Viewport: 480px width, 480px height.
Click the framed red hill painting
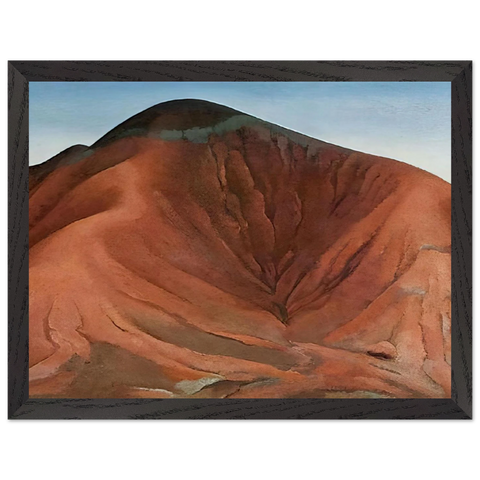click(240, 240)
